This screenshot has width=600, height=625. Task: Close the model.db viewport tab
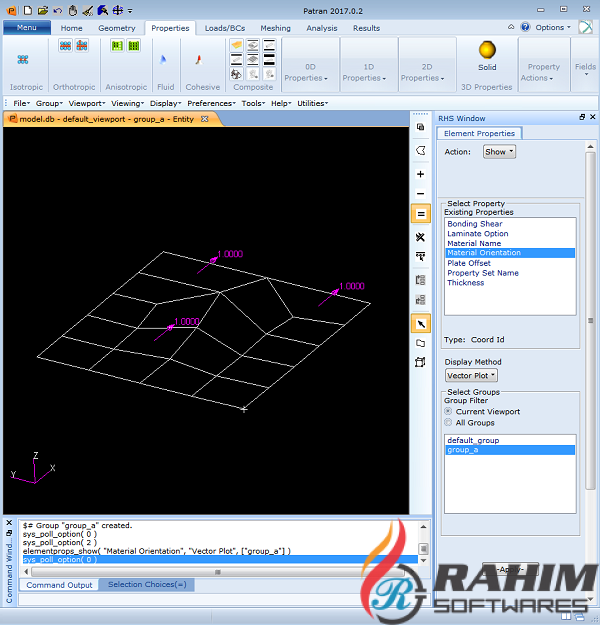205,119
